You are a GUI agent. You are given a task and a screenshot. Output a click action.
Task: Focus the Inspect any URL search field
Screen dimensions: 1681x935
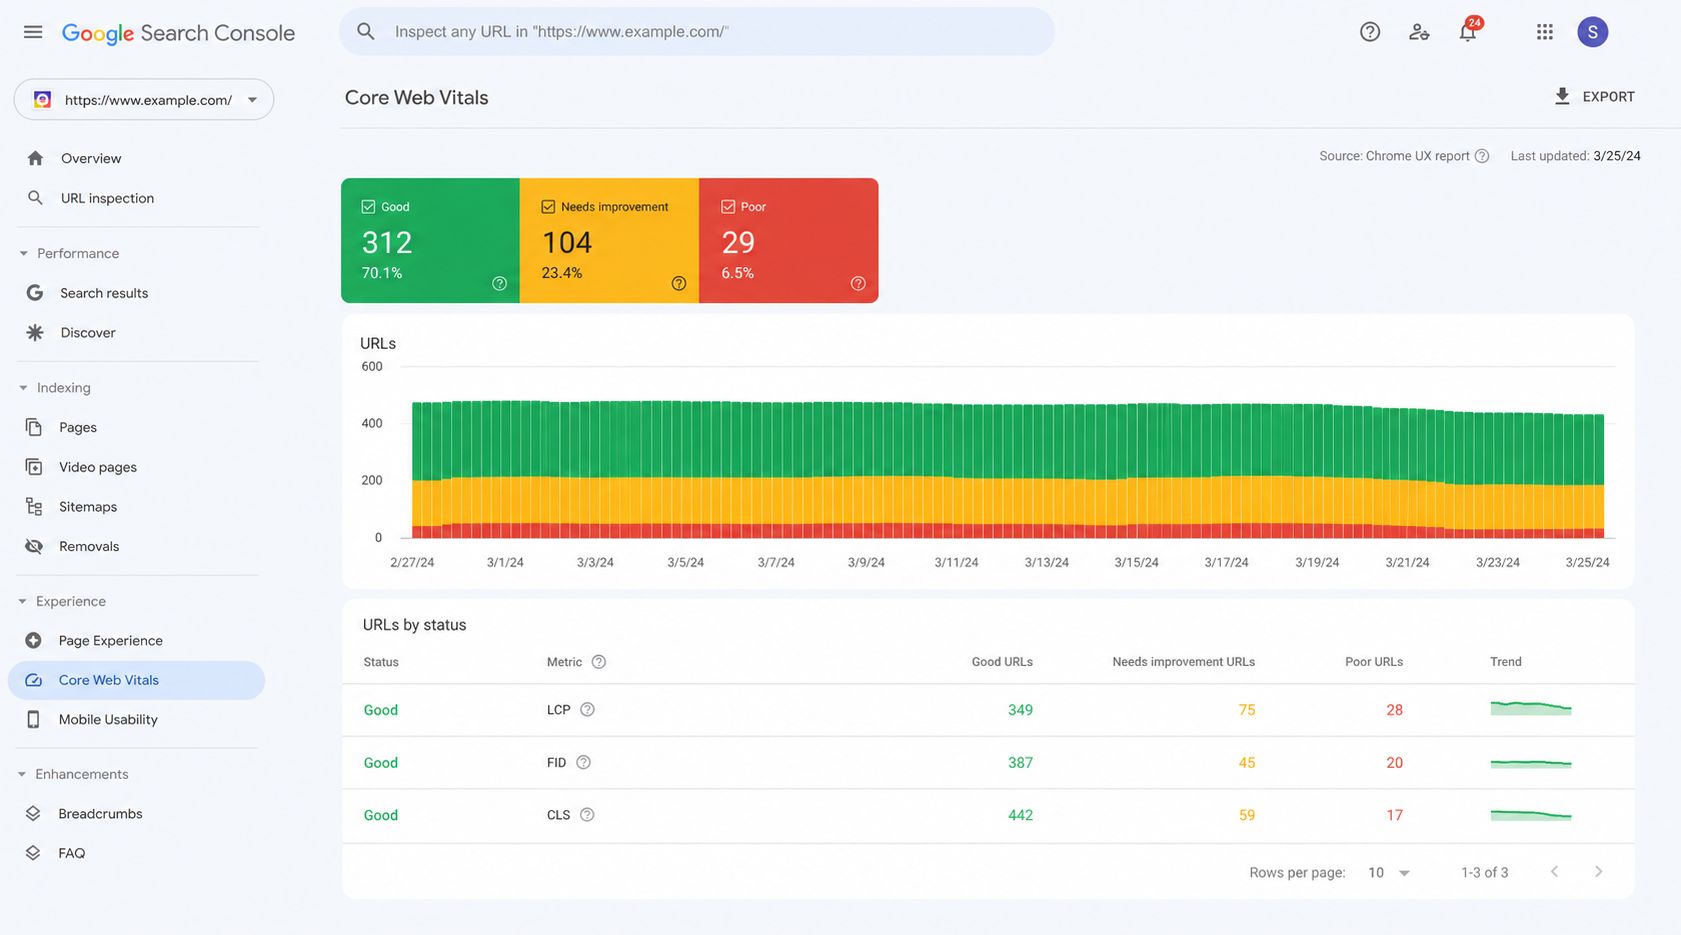[x=697, y=32]
